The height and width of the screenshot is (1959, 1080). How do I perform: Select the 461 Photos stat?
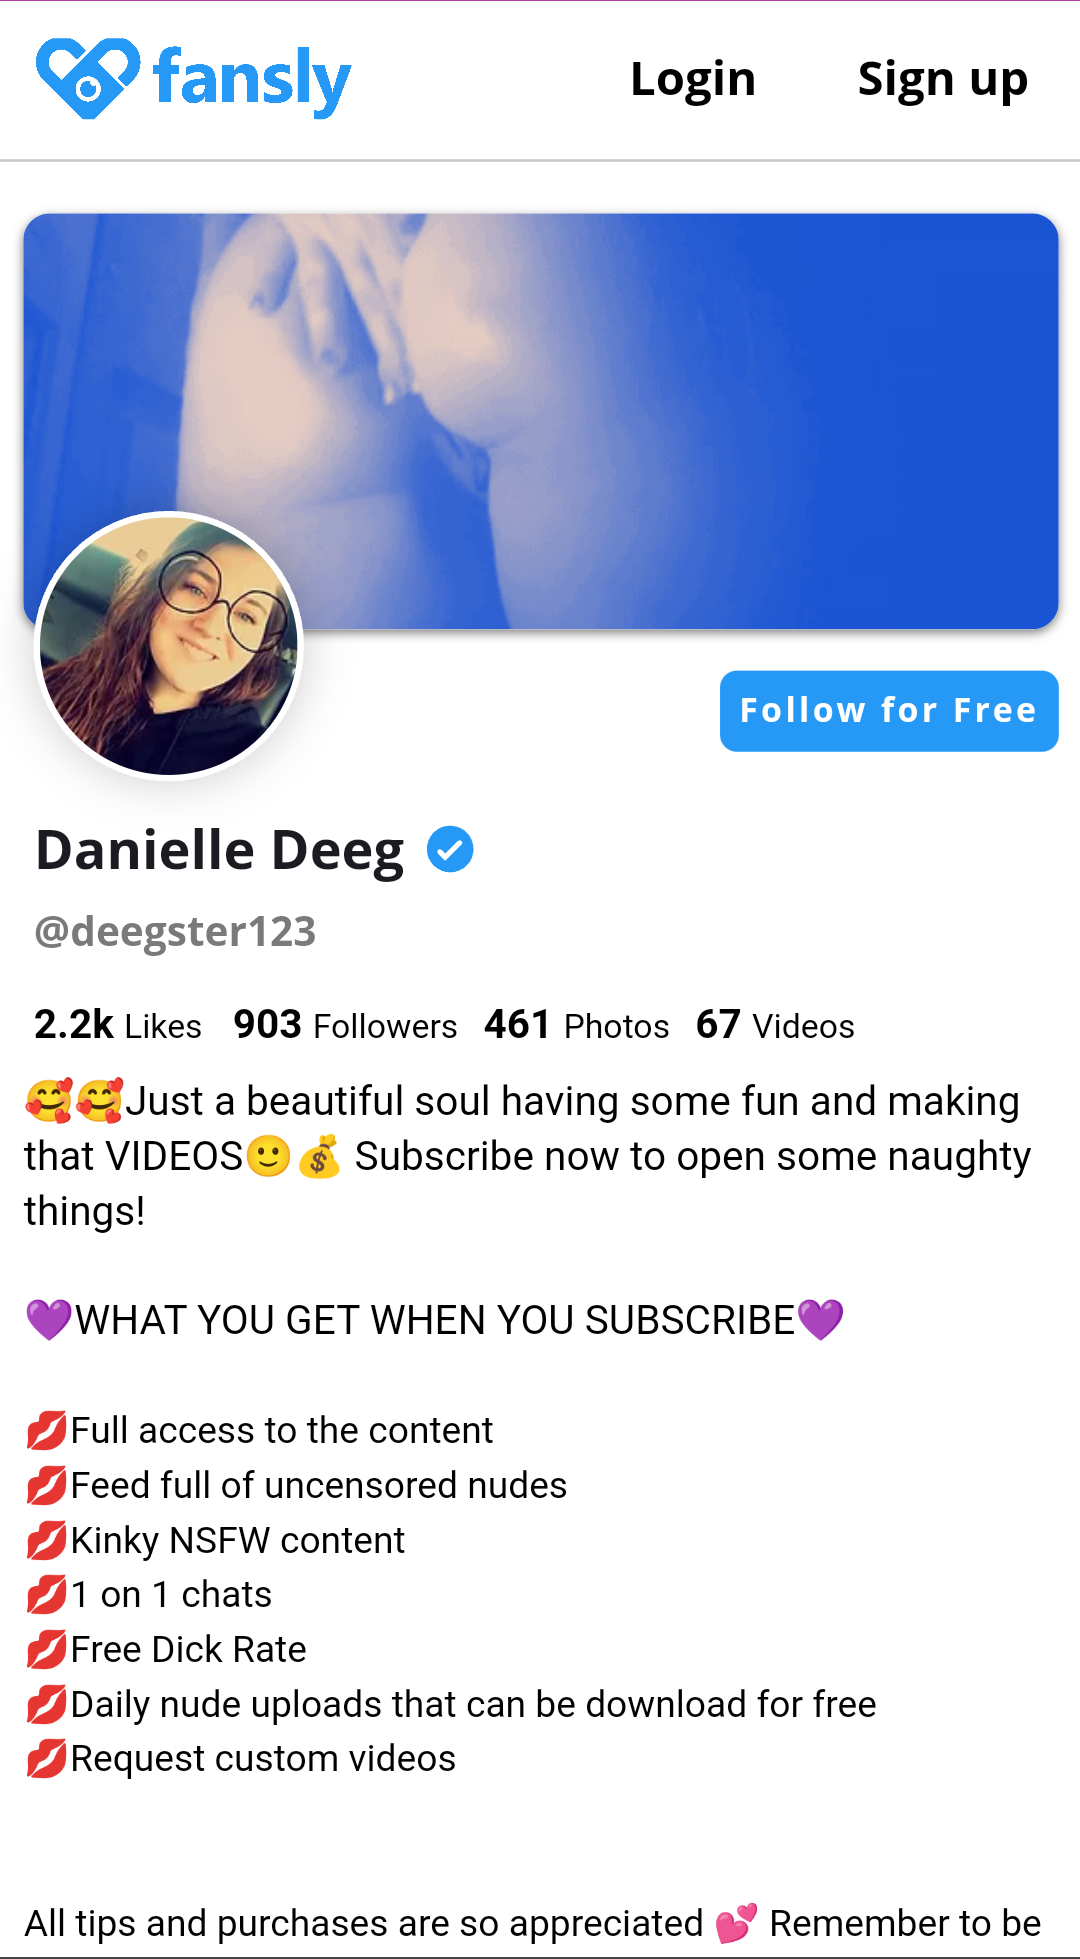pos(577,1025)
